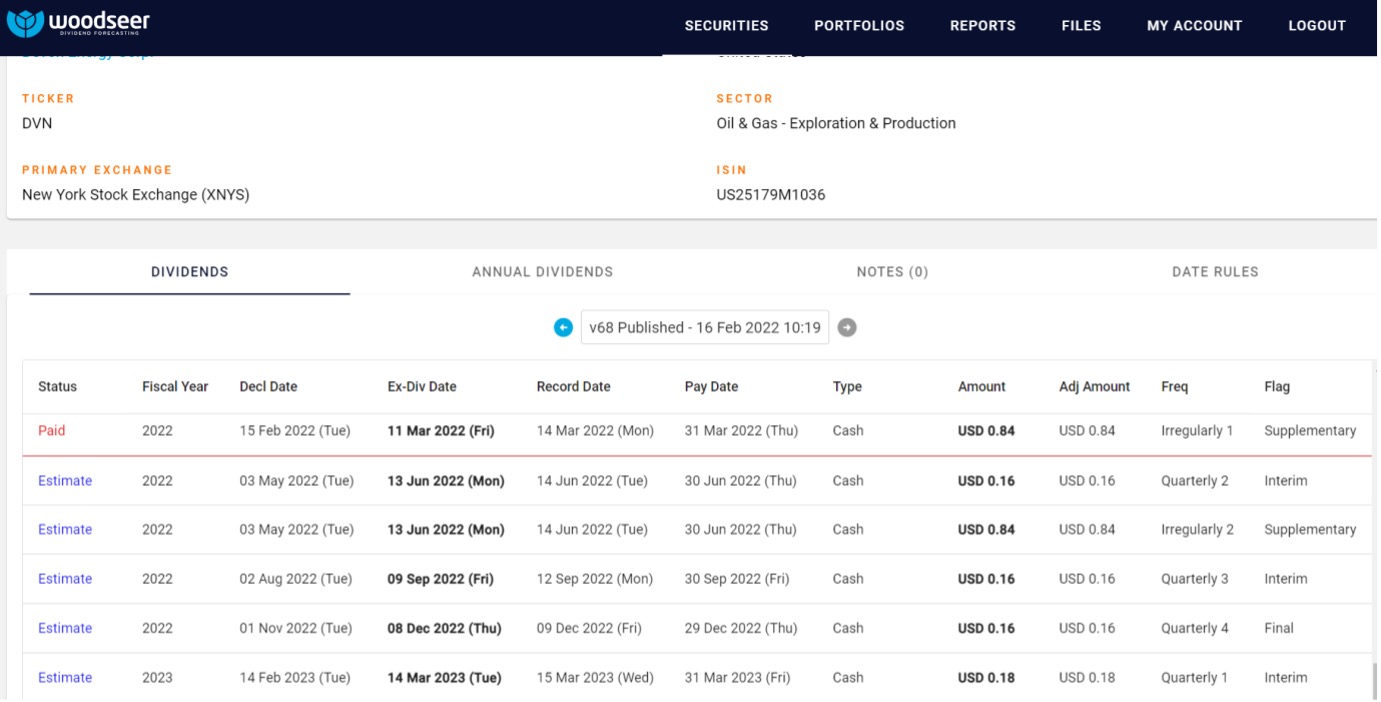Open My Account menu
The height and width of the screenshot is (702, 1381).
click(x=1194, y=26)
